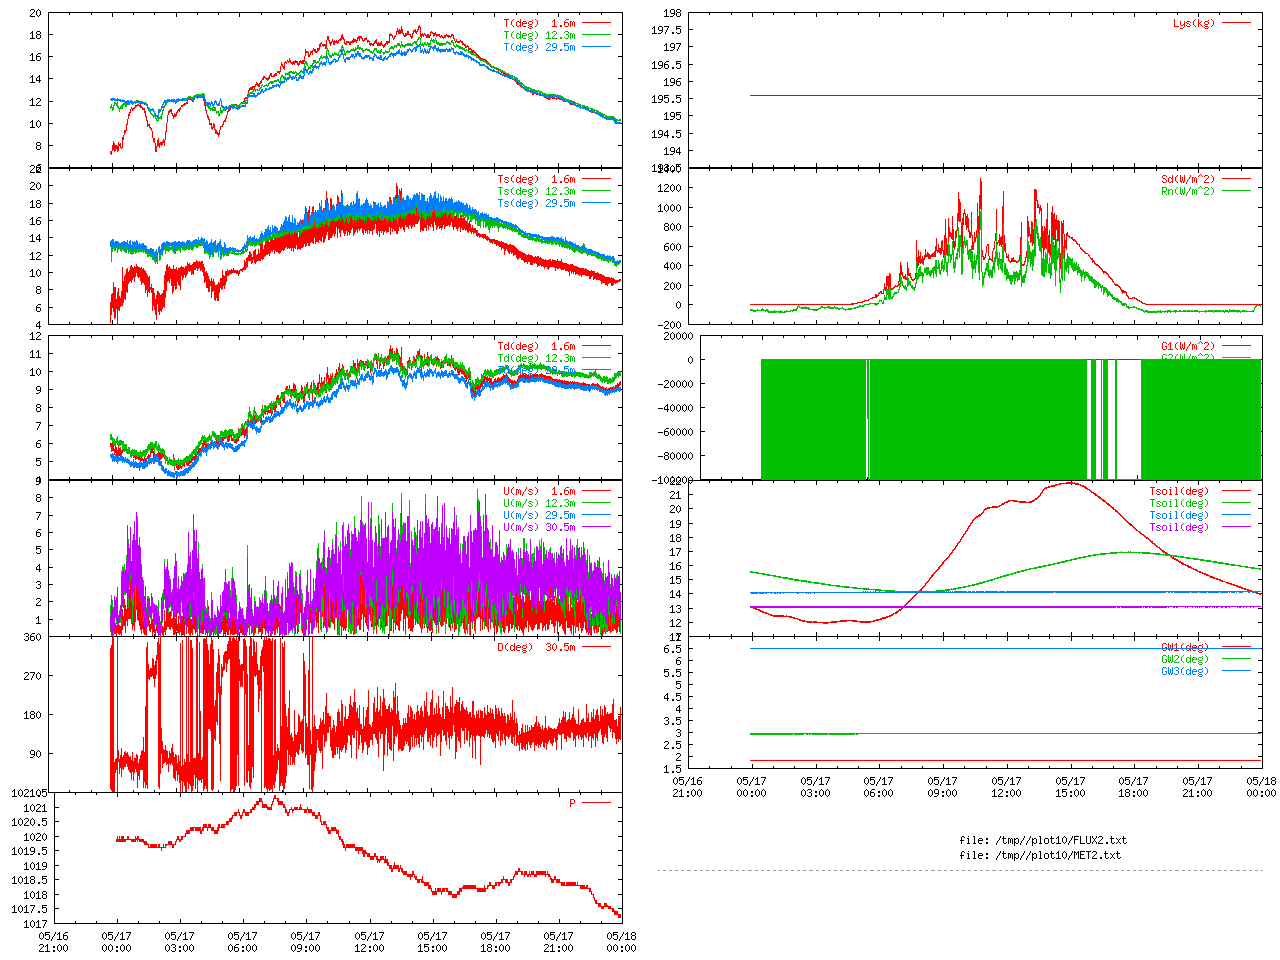Click the red line sample beside T(deg) 1.6m
The width and height of the screenshot is (1280, 960).
(x=596, y=23)
